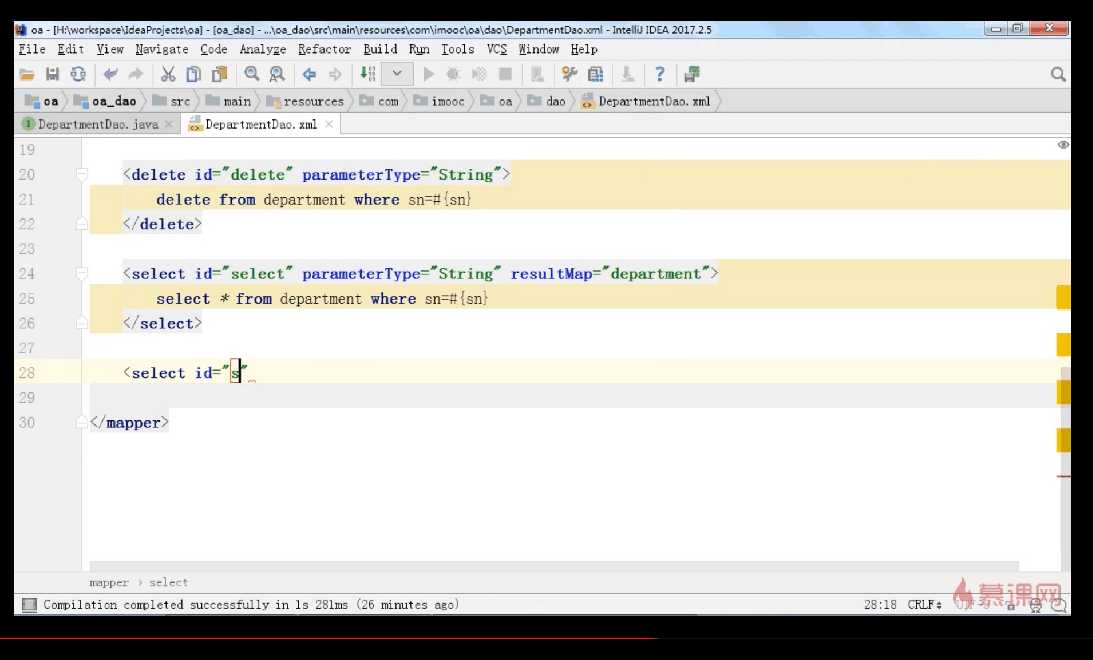
Task: Click the green tool icon right of Help
Action: (691, 75)
